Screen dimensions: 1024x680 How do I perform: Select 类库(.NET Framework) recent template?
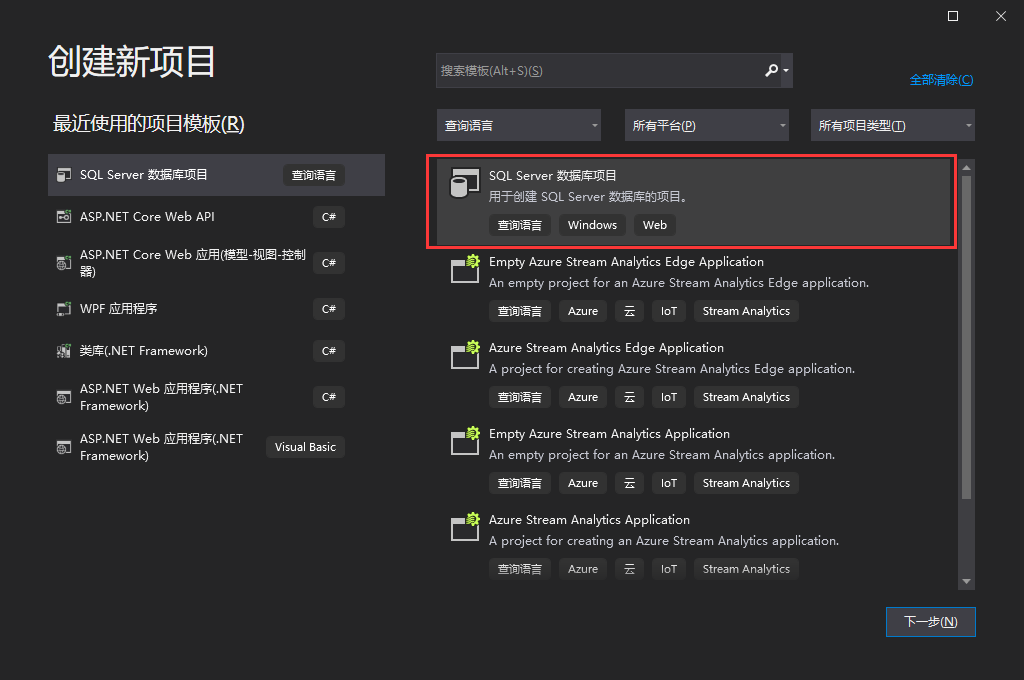point(216,351)
